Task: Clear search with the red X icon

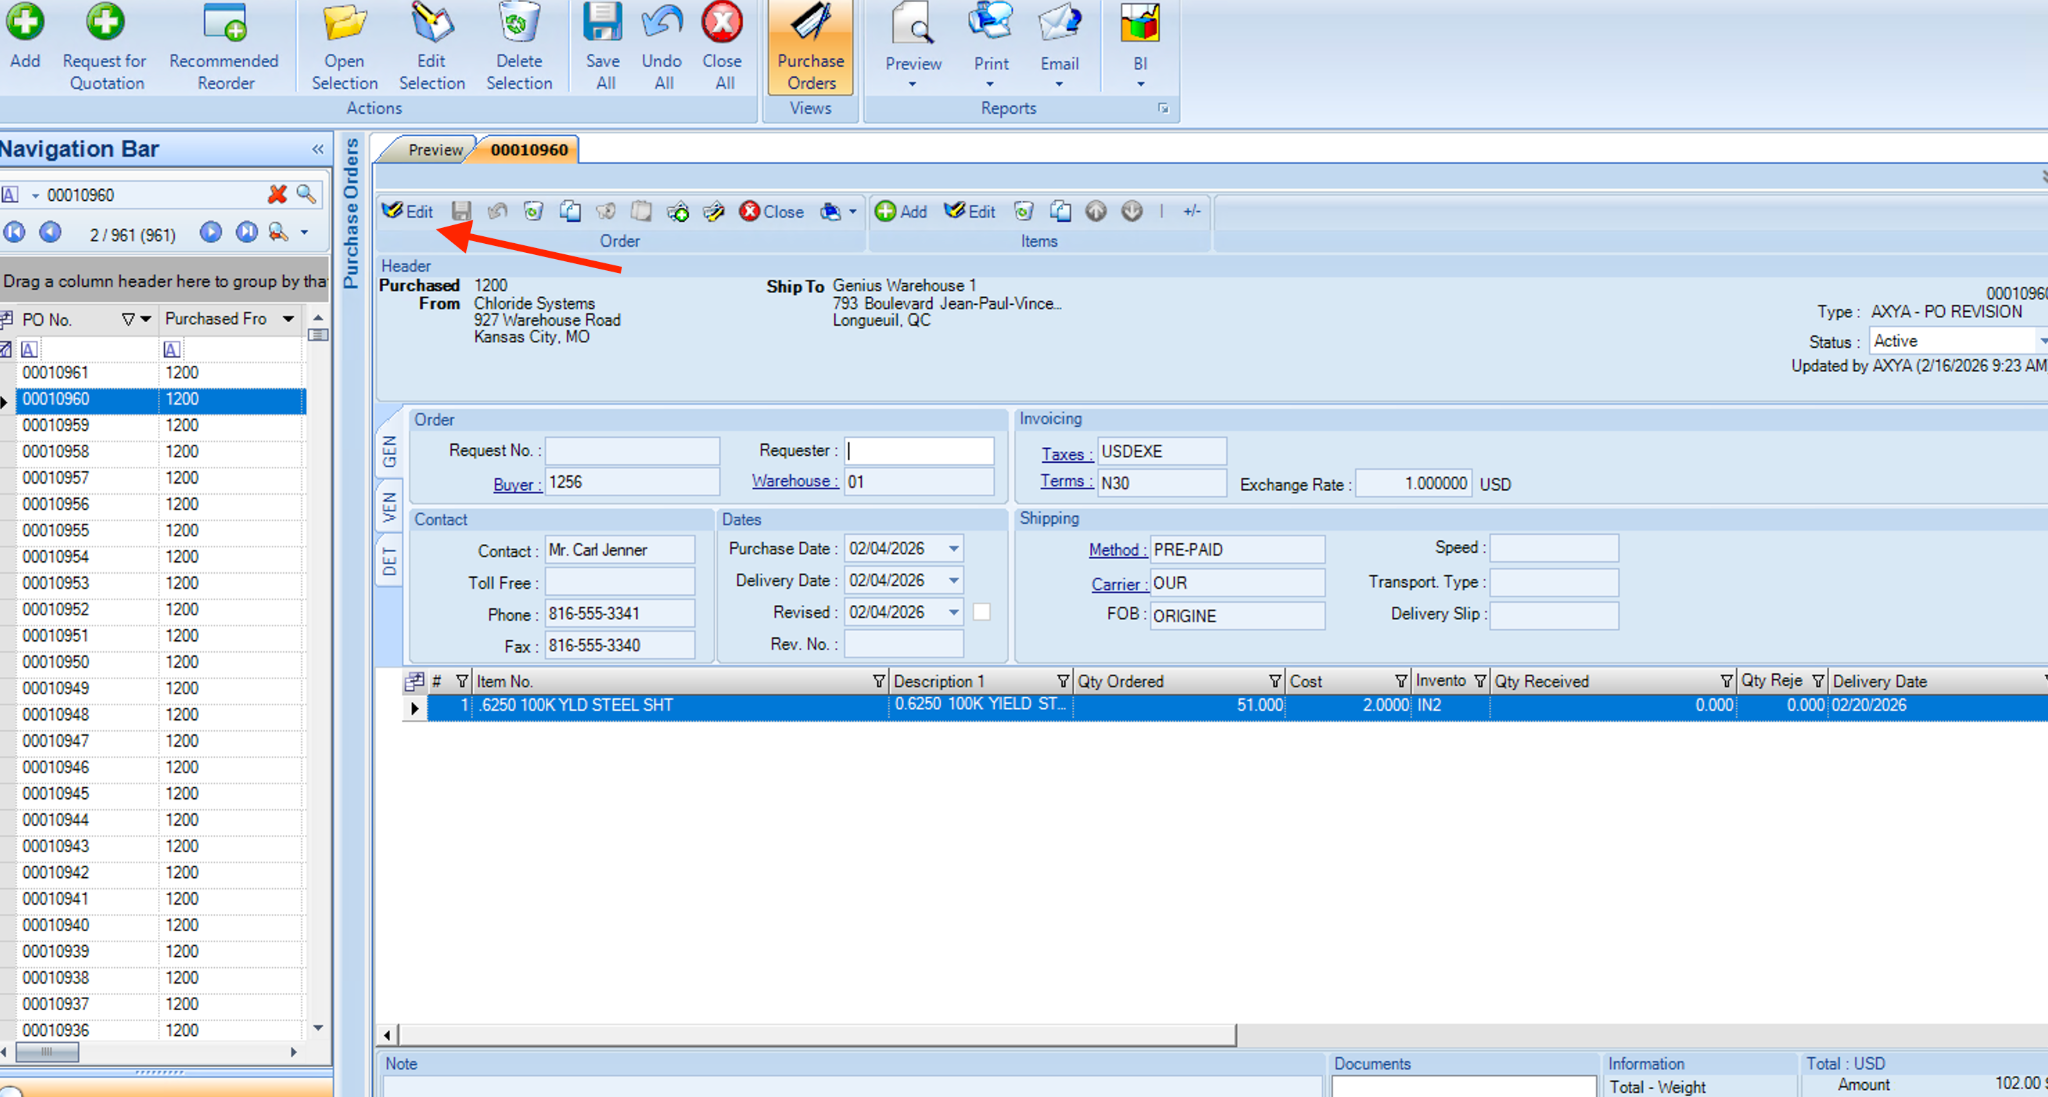Action: pos(277,194)
